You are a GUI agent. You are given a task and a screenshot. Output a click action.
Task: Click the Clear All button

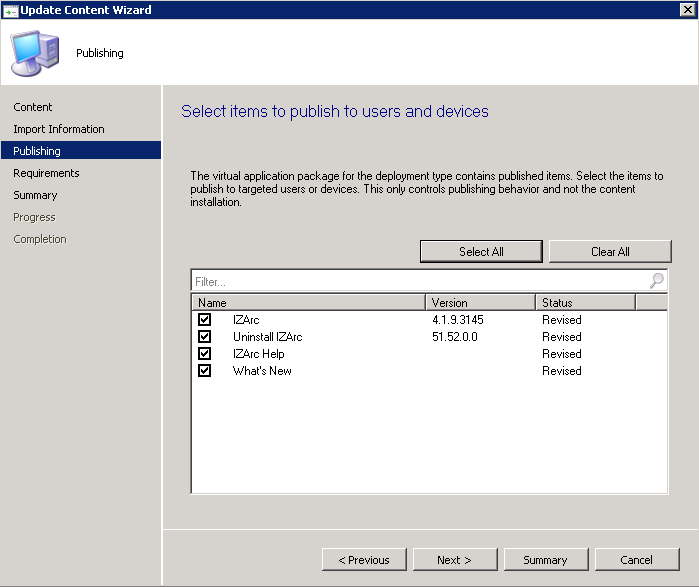[610, 251]
